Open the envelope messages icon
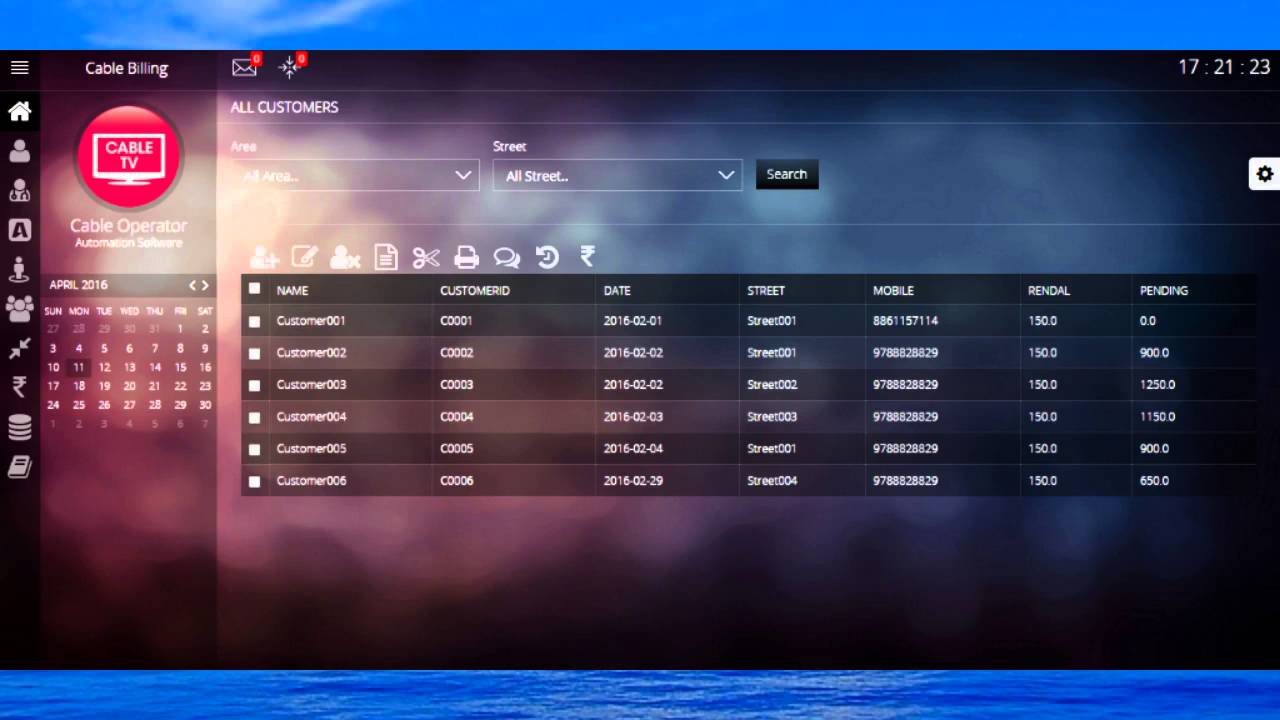 (x=244, y=67)
